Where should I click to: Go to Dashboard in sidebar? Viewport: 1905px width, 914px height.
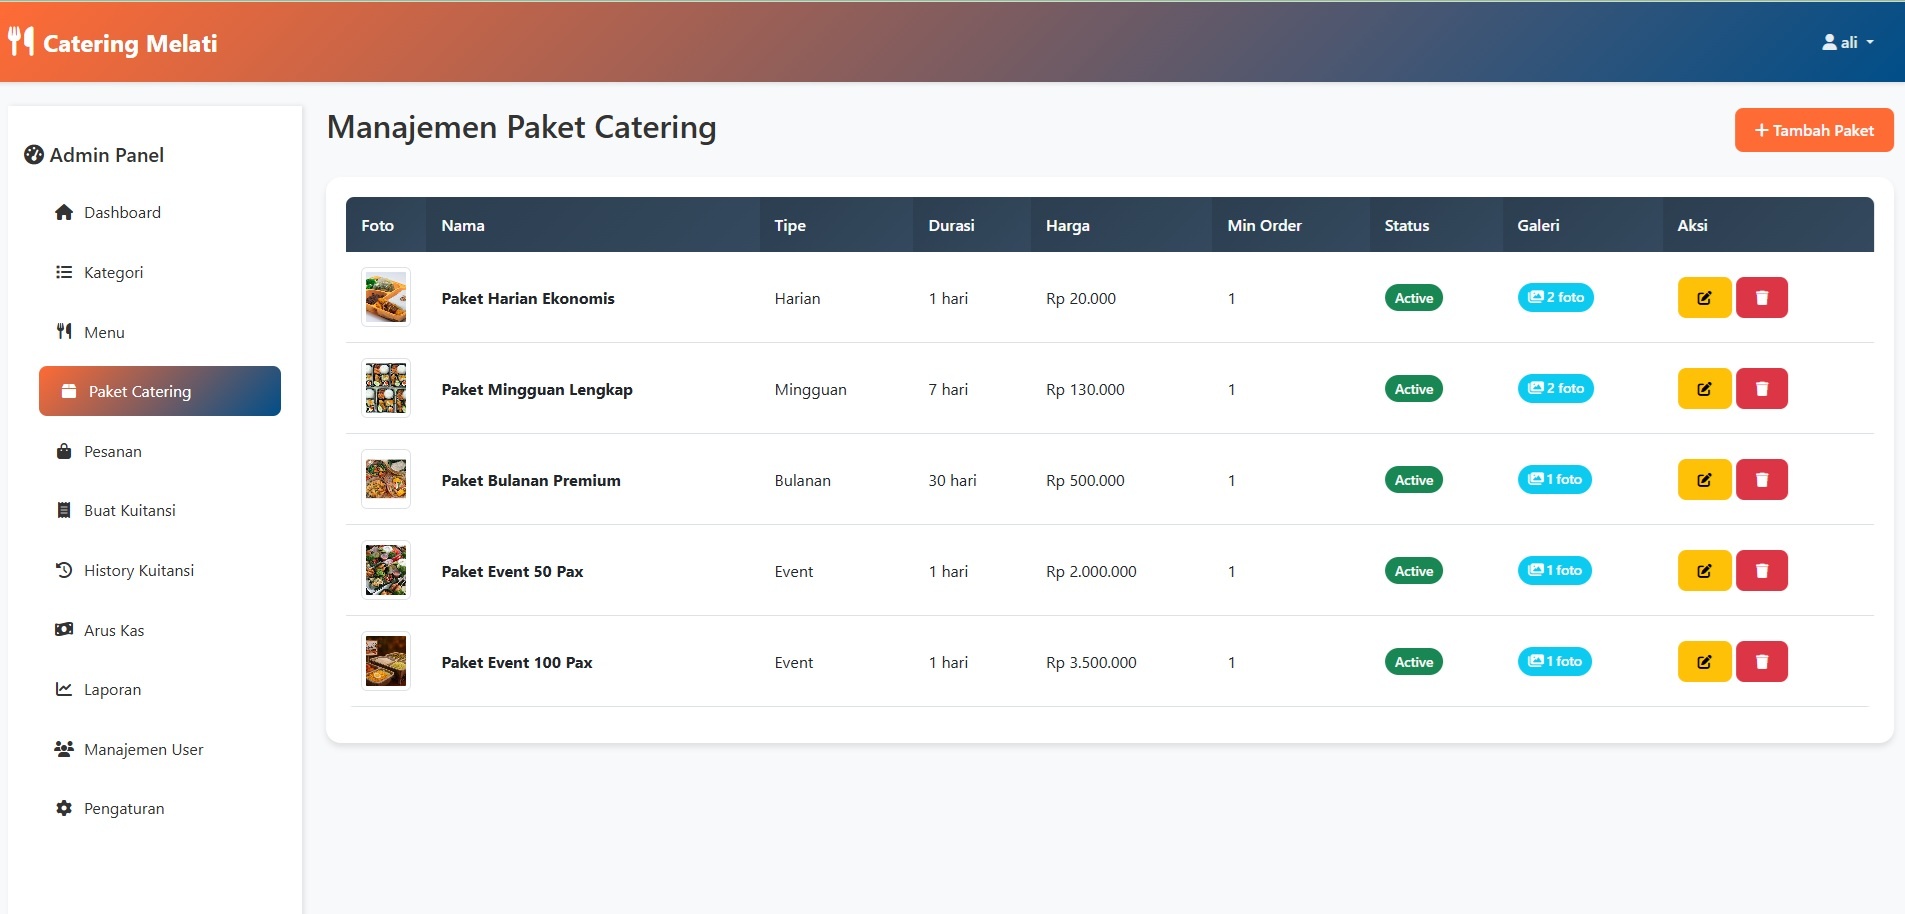click(122, 213)
